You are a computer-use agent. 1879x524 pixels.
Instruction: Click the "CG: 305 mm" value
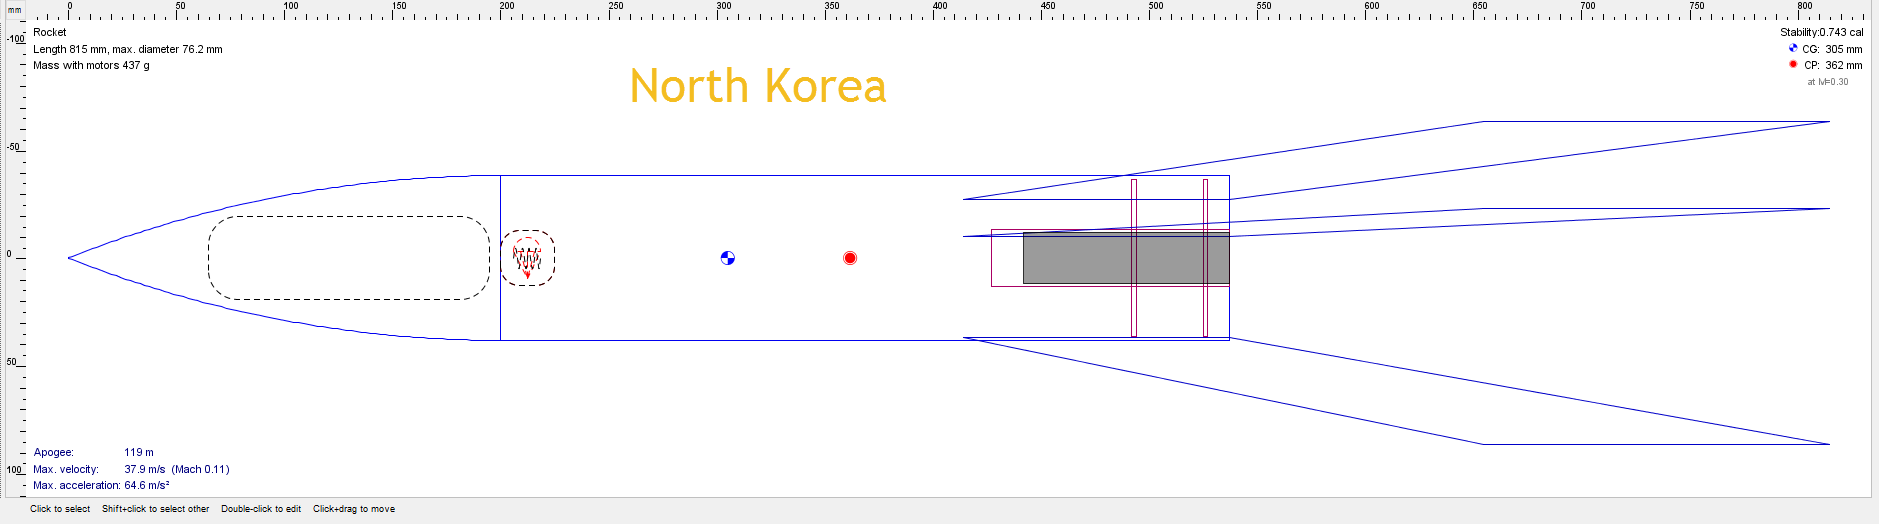click(x=1832, y=49)
